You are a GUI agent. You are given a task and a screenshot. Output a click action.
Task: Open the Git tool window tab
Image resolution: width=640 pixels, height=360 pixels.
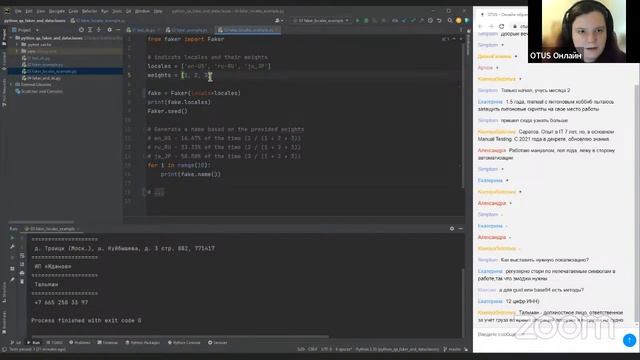(16, 342)
